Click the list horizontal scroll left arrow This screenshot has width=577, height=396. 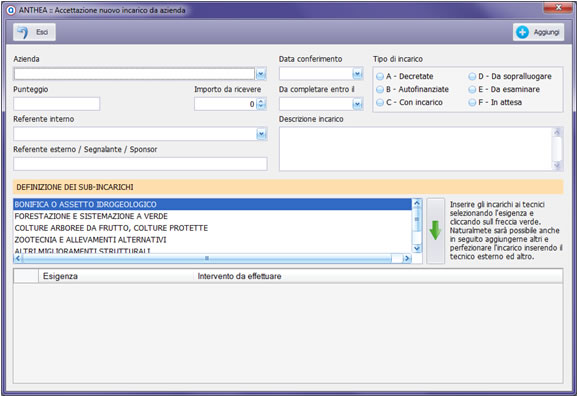point(18,259)
